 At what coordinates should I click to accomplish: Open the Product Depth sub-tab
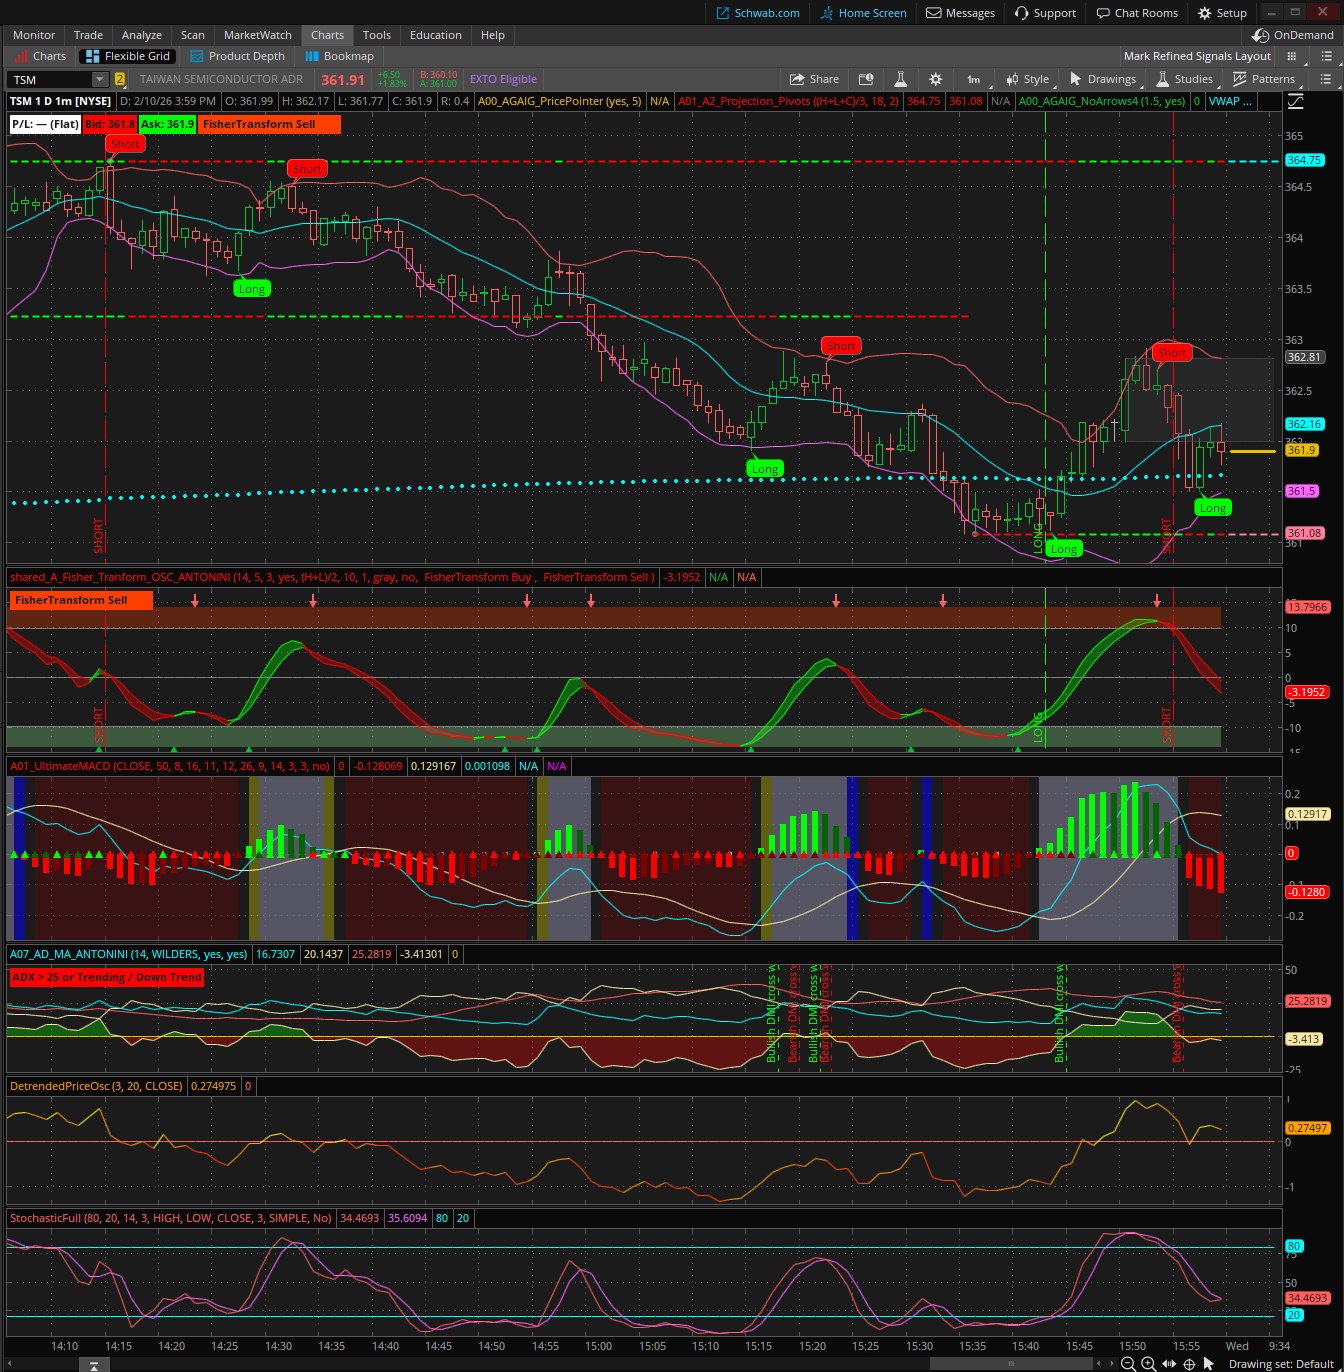pos(238,56)
